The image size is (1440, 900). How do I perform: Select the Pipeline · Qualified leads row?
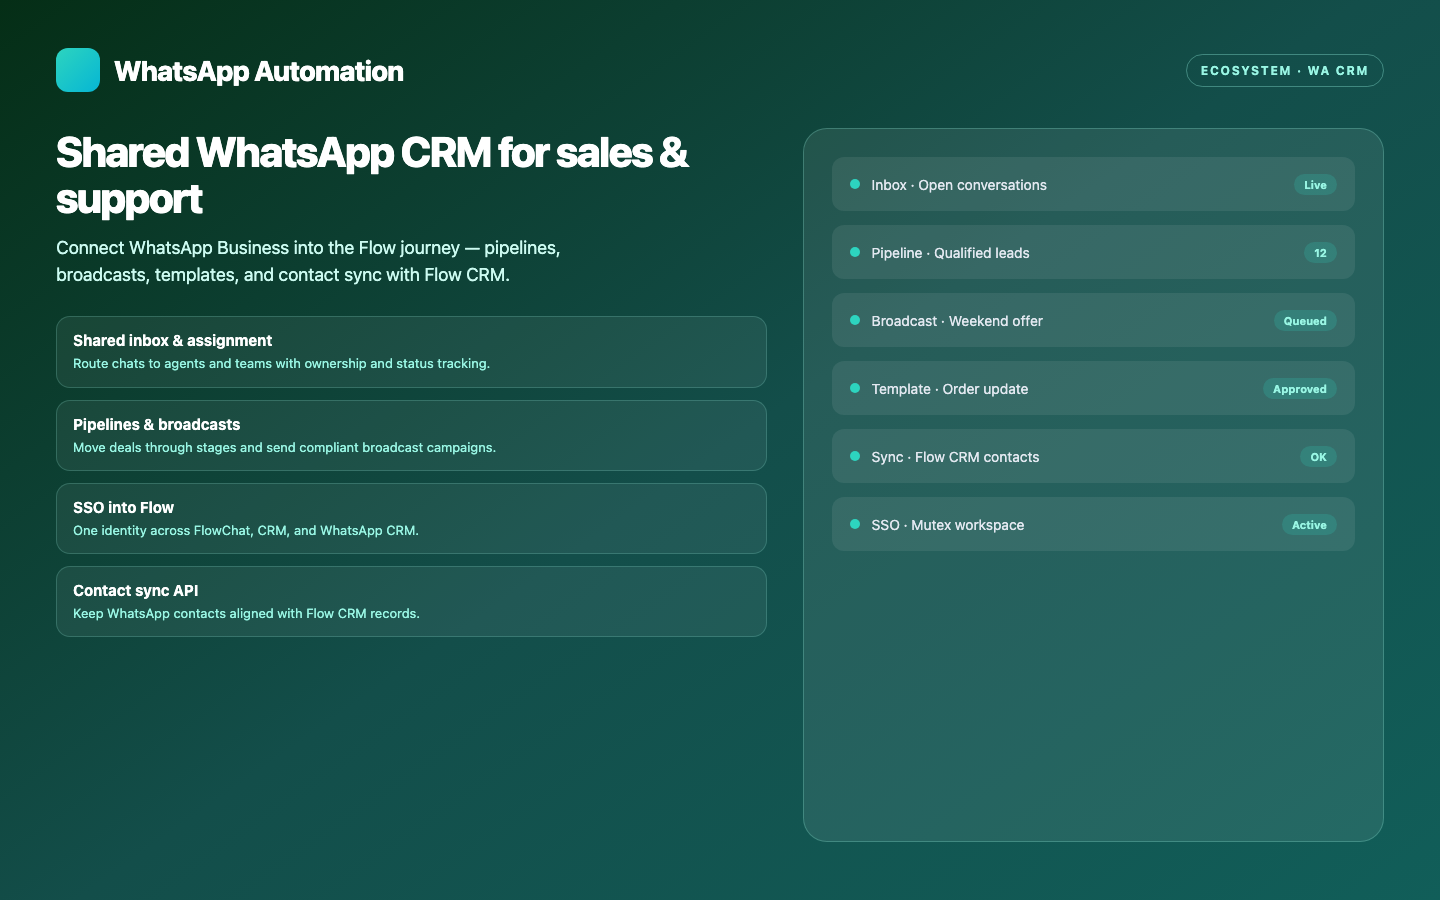pyautogui.click(x=1093, y=252)
